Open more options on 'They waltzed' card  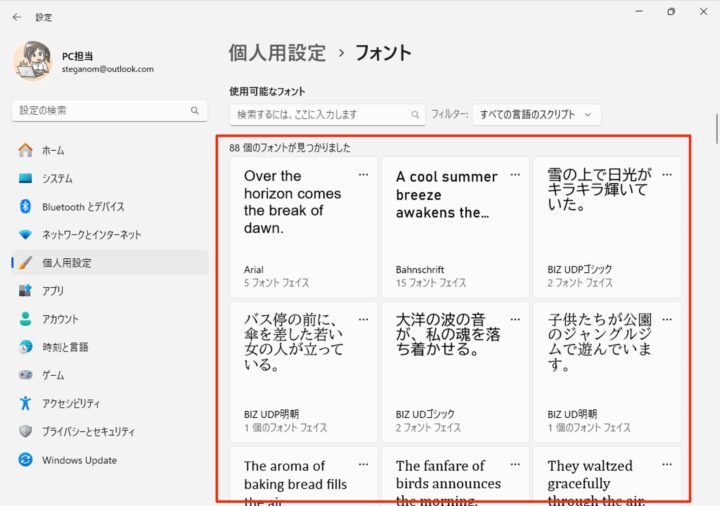click(x=667, y=464)
